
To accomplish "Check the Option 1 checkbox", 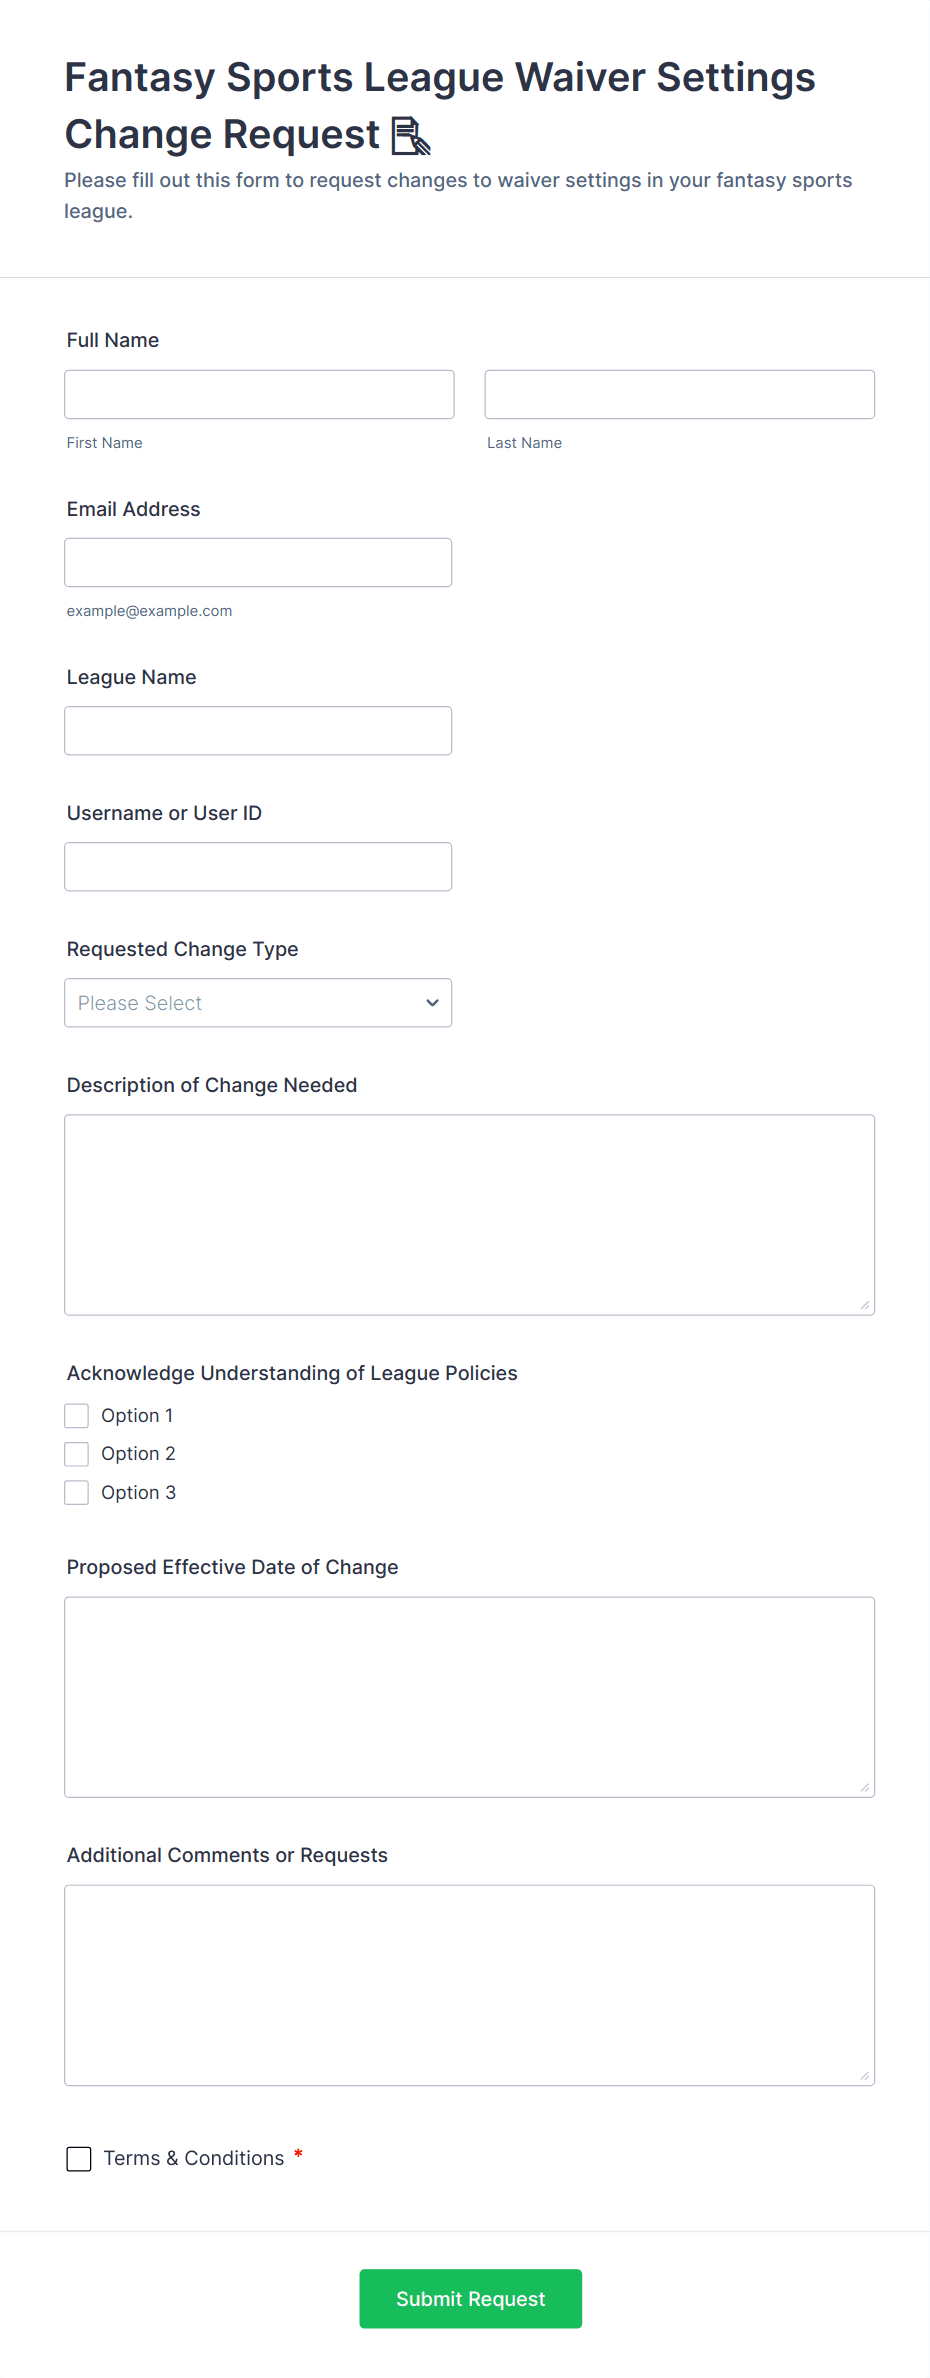I will 77,1416.
